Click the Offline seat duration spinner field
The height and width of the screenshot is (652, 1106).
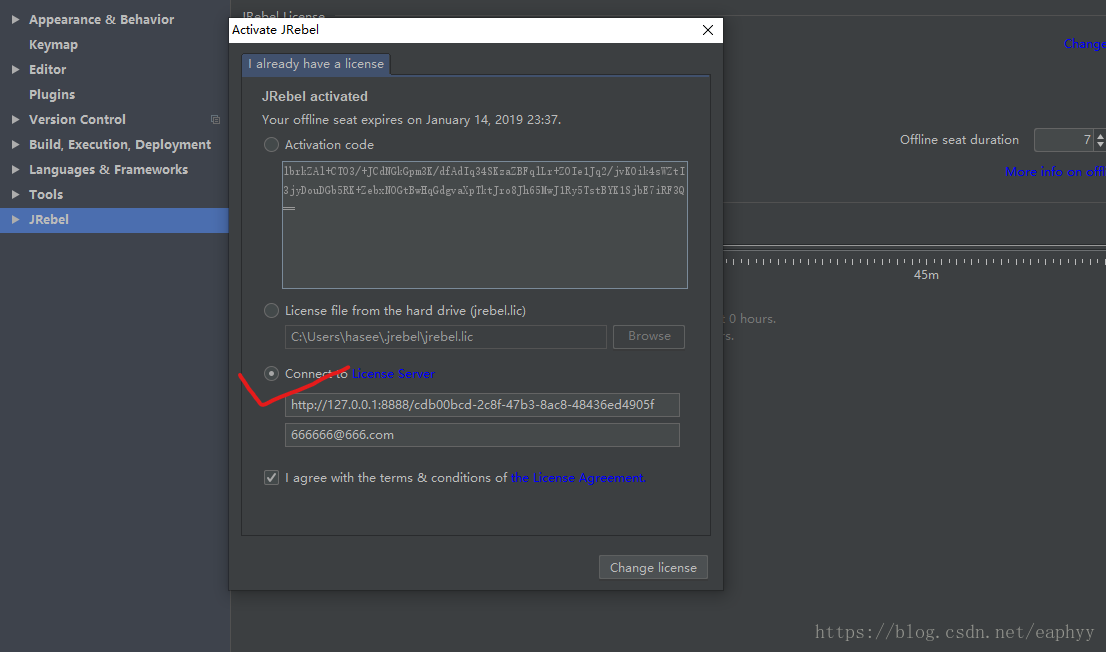[1064, 140]
